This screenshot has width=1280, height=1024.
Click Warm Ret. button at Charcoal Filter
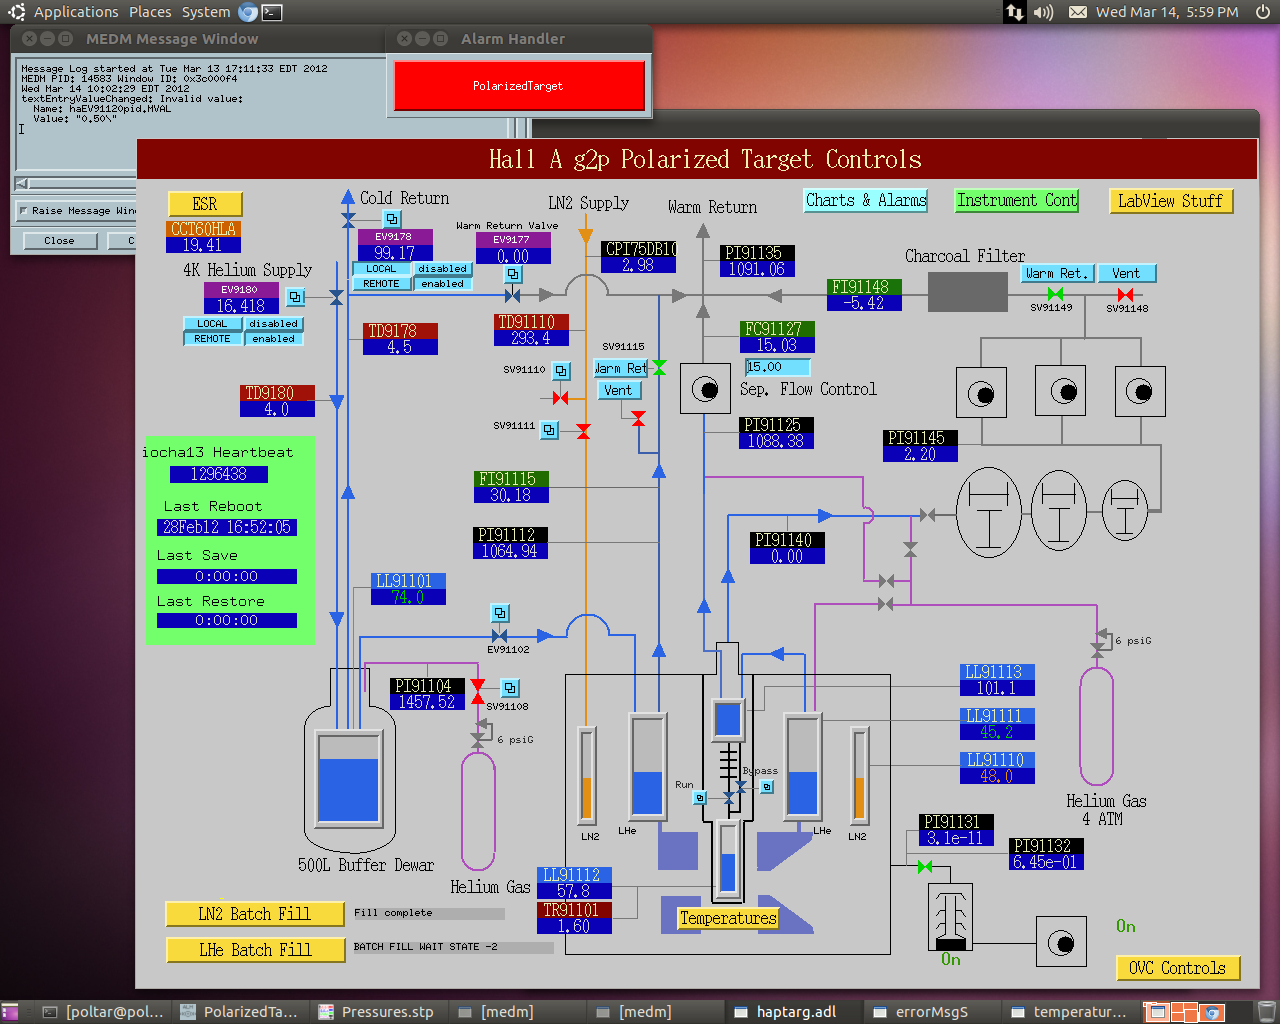click(1057, 273)
